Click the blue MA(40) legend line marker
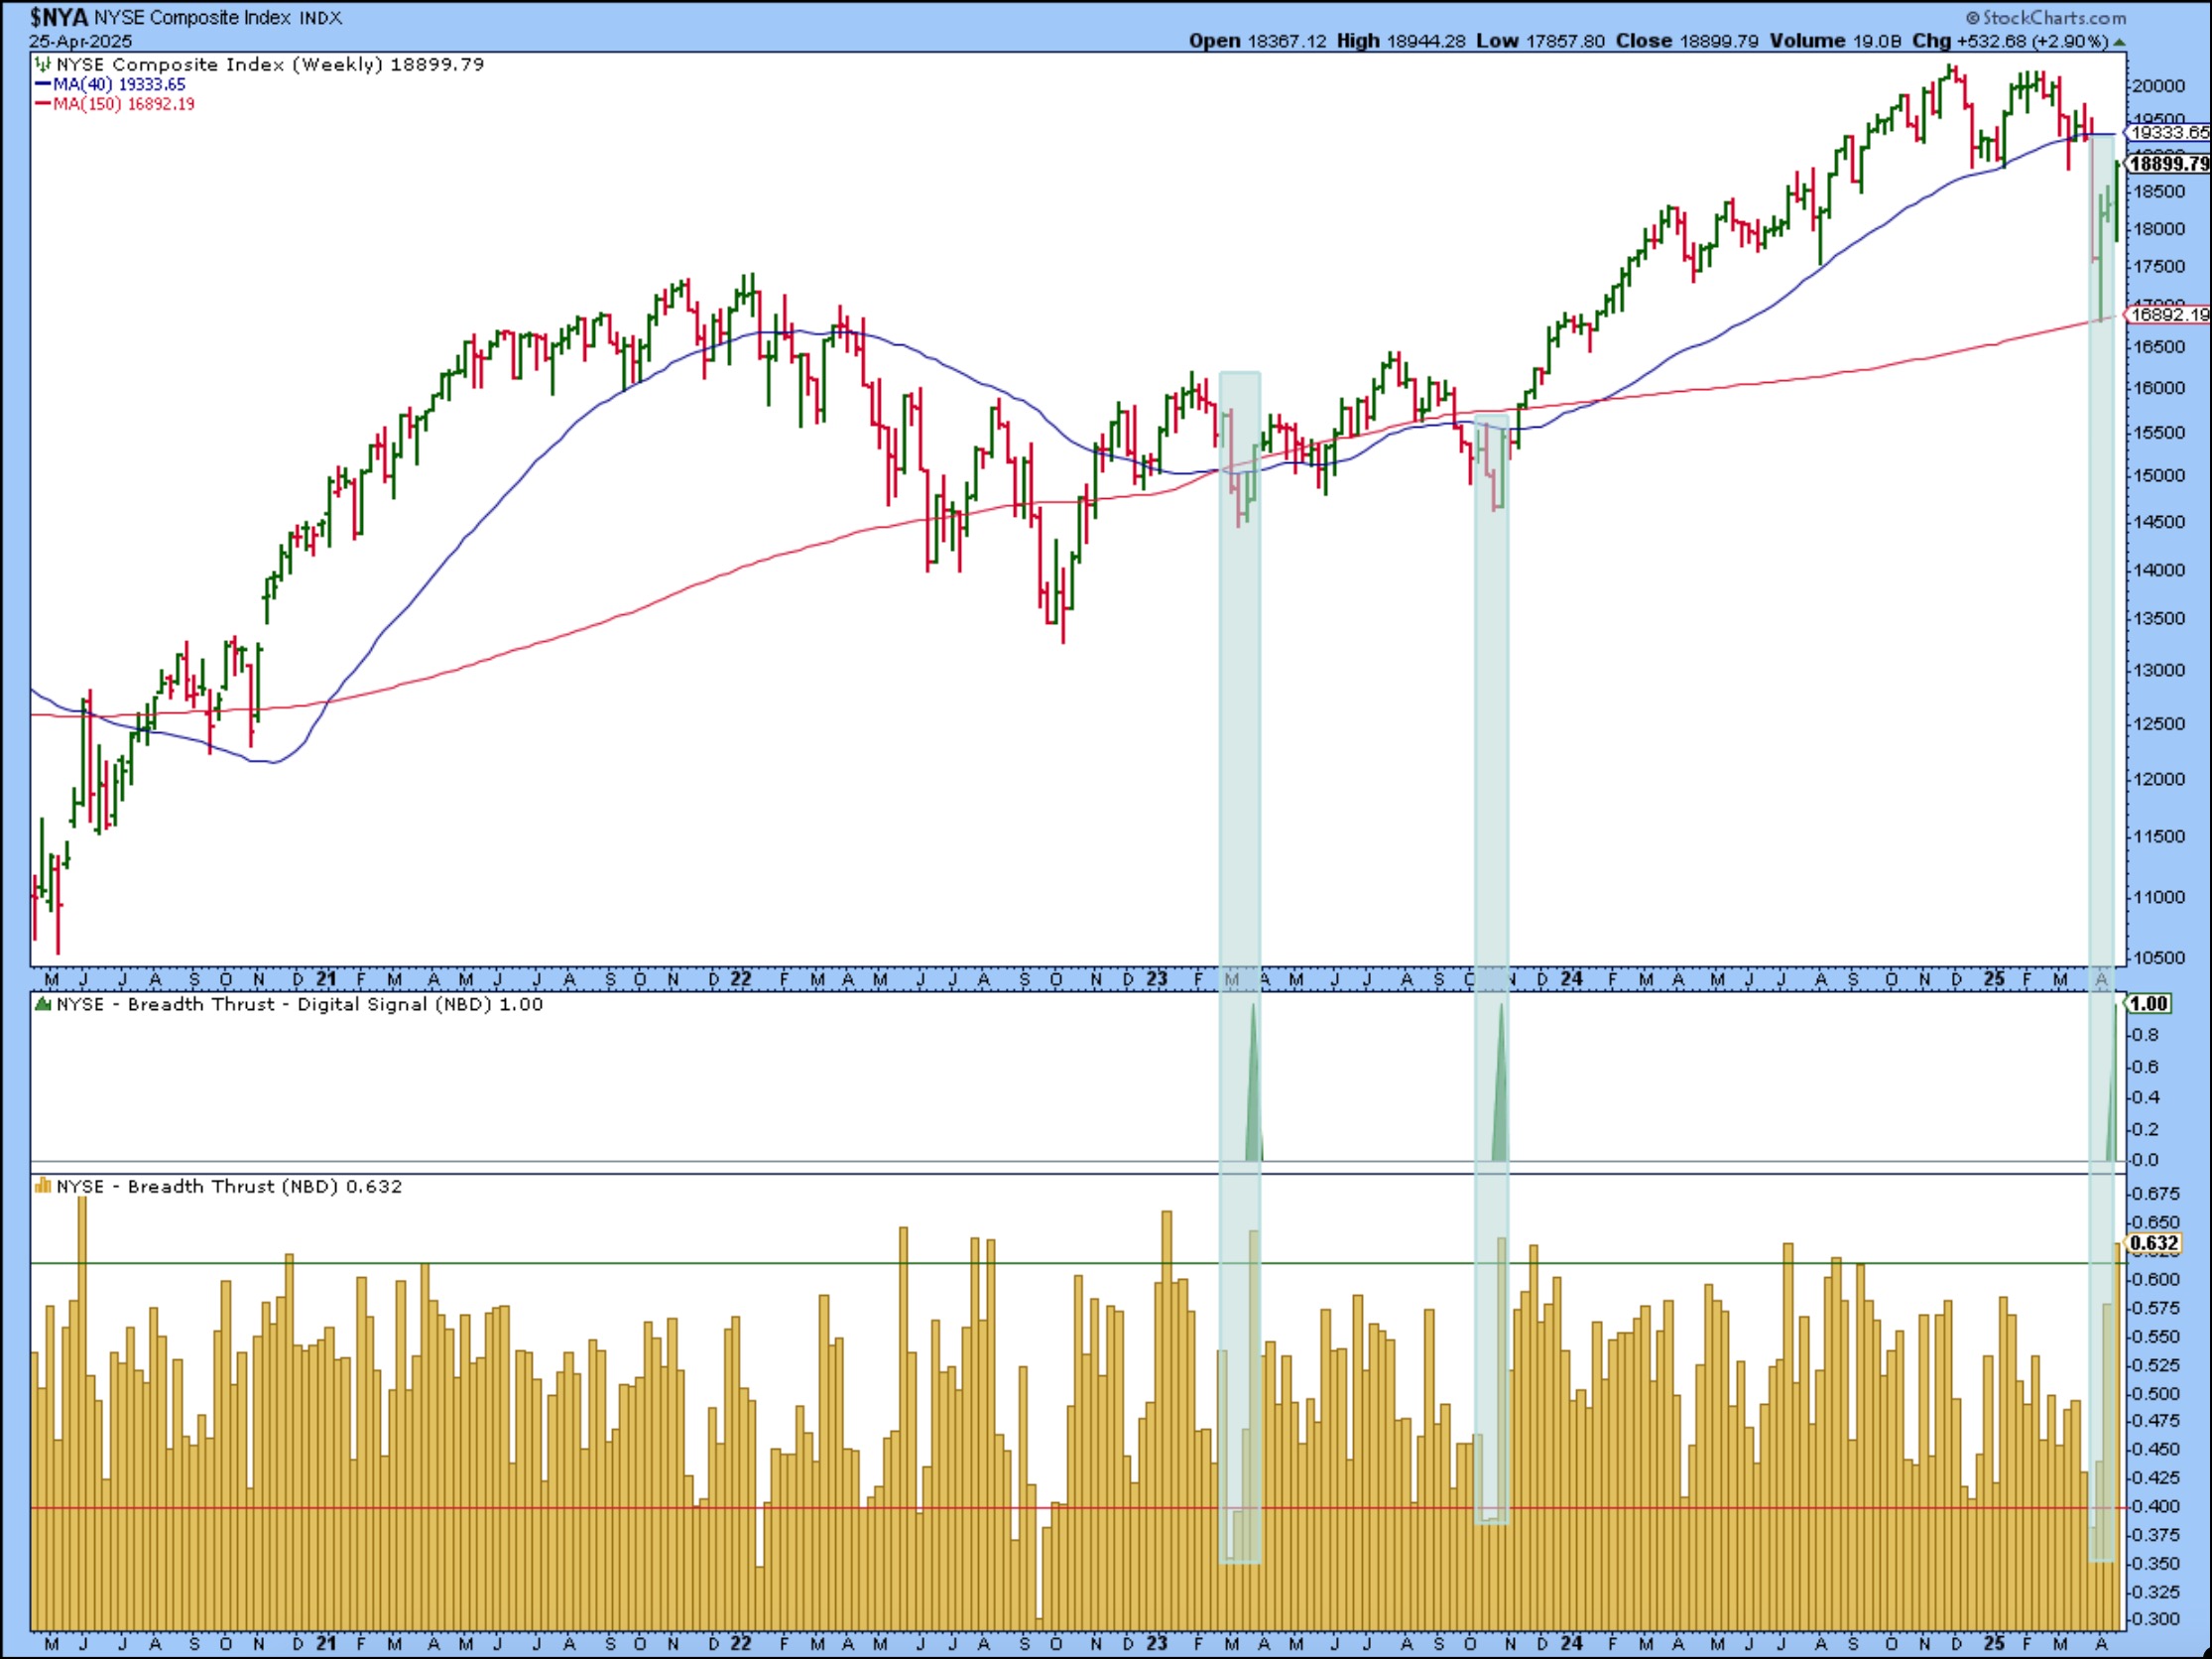This screenshot has height=1659, width=2212. [x=43, y=85]
